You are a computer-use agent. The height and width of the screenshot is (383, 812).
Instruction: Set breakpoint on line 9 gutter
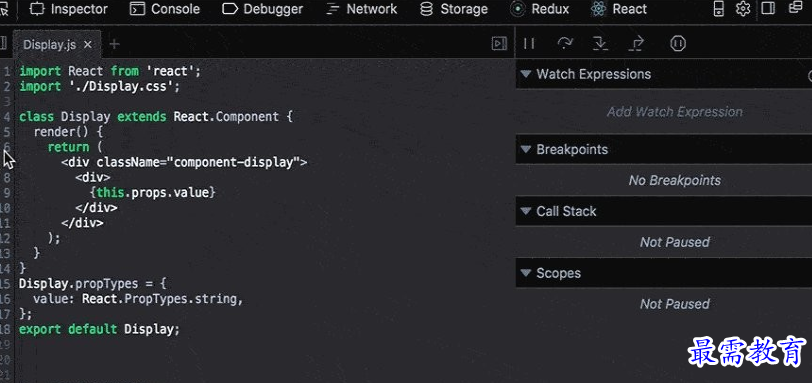coord(6,193)
